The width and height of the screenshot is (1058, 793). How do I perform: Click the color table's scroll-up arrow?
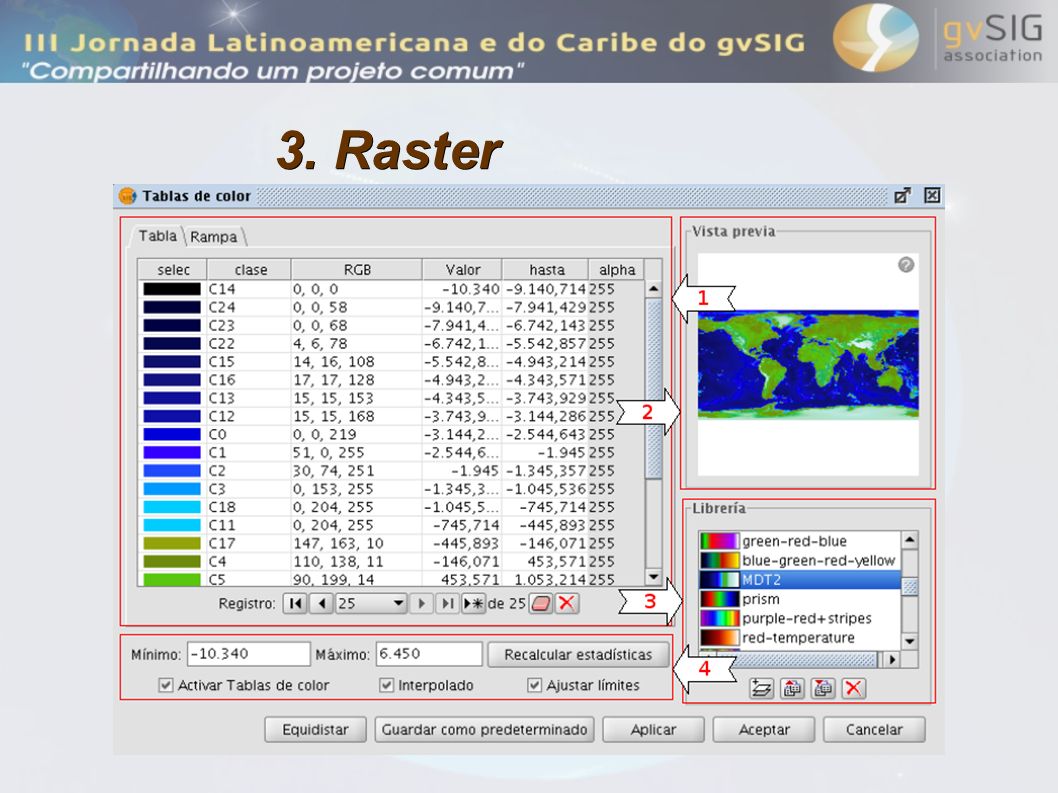653,290
